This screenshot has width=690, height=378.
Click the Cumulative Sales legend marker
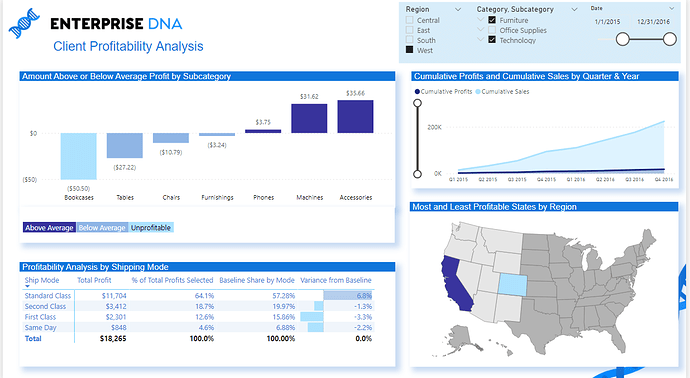tap(478, 92)
